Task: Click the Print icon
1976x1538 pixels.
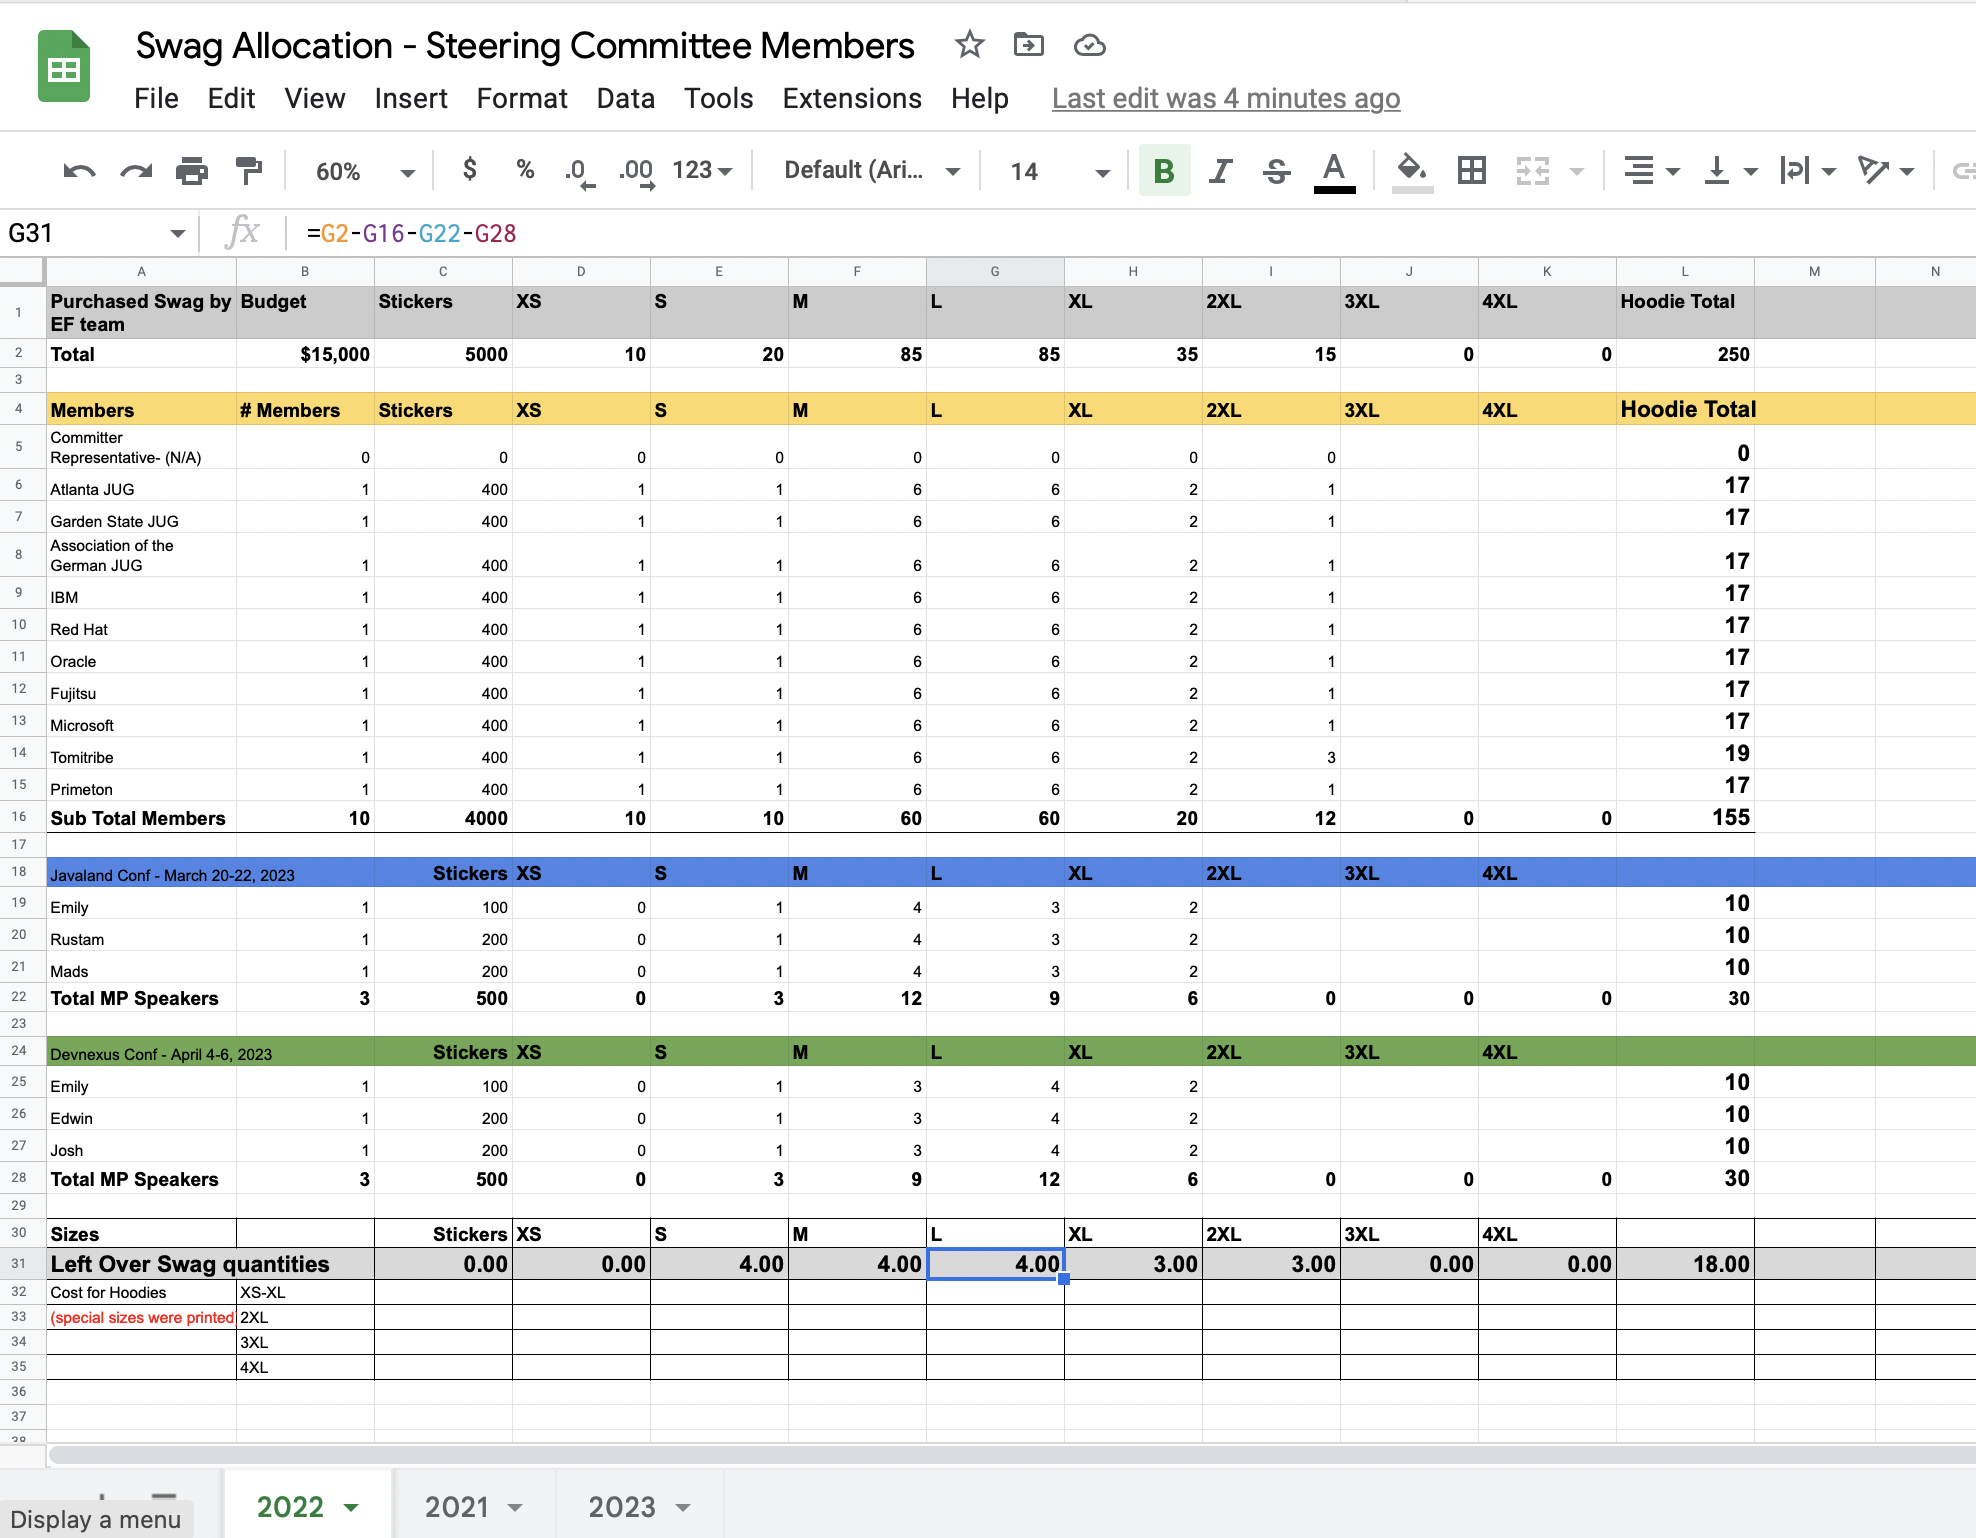Action: [x=192, y=171]
